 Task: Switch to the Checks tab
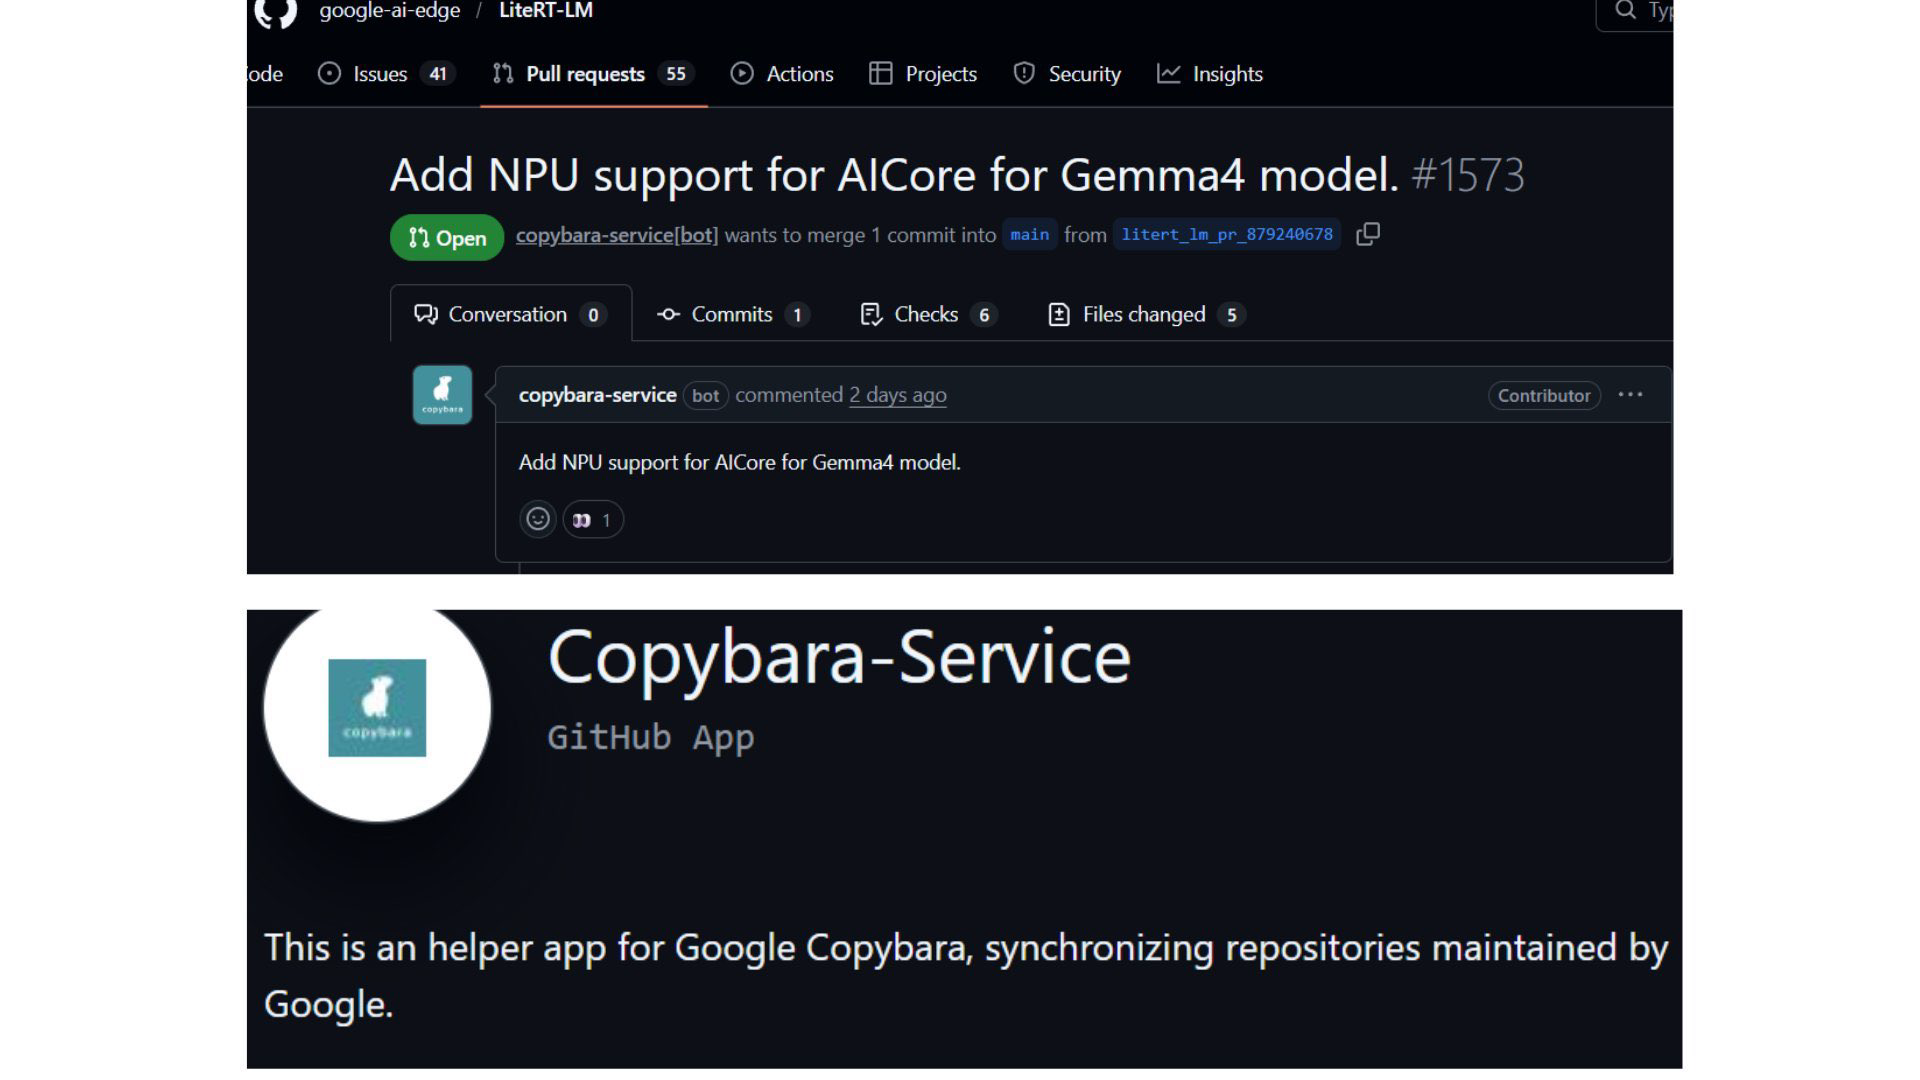[926, 315]
